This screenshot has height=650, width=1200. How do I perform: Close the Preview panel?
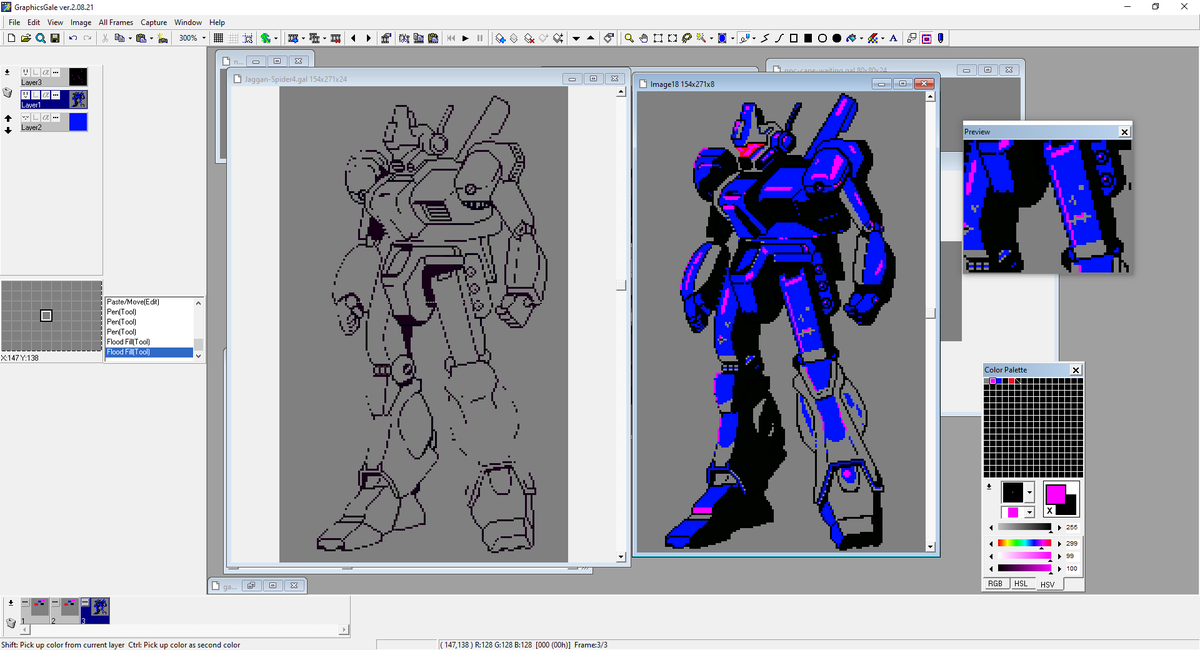1124,132
